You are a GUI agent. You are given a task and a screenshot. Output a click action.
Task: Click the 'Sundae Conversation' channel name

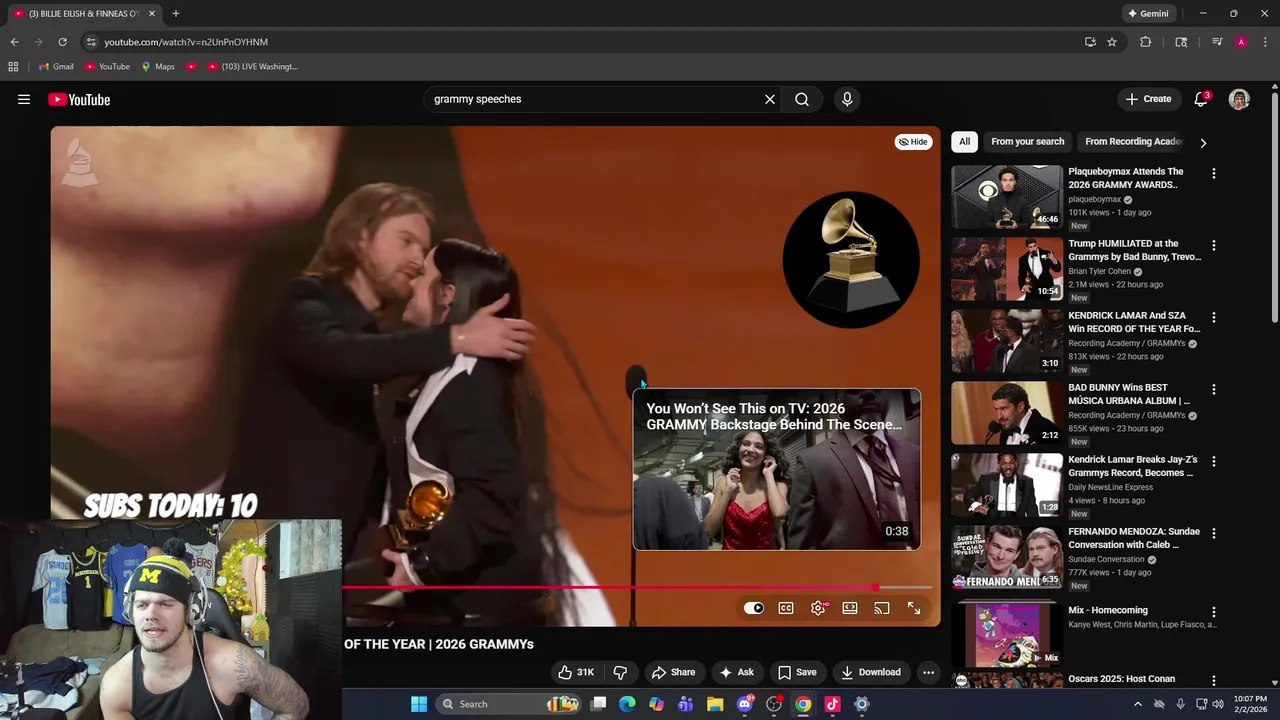tap(1106, 560)
